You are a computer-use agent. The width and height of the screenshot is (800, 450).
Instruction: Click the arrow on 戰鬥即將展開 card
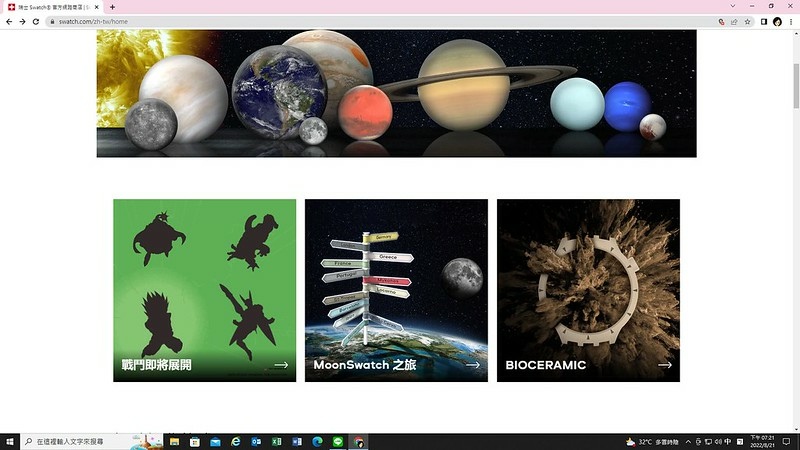click(x=281, y=365)
